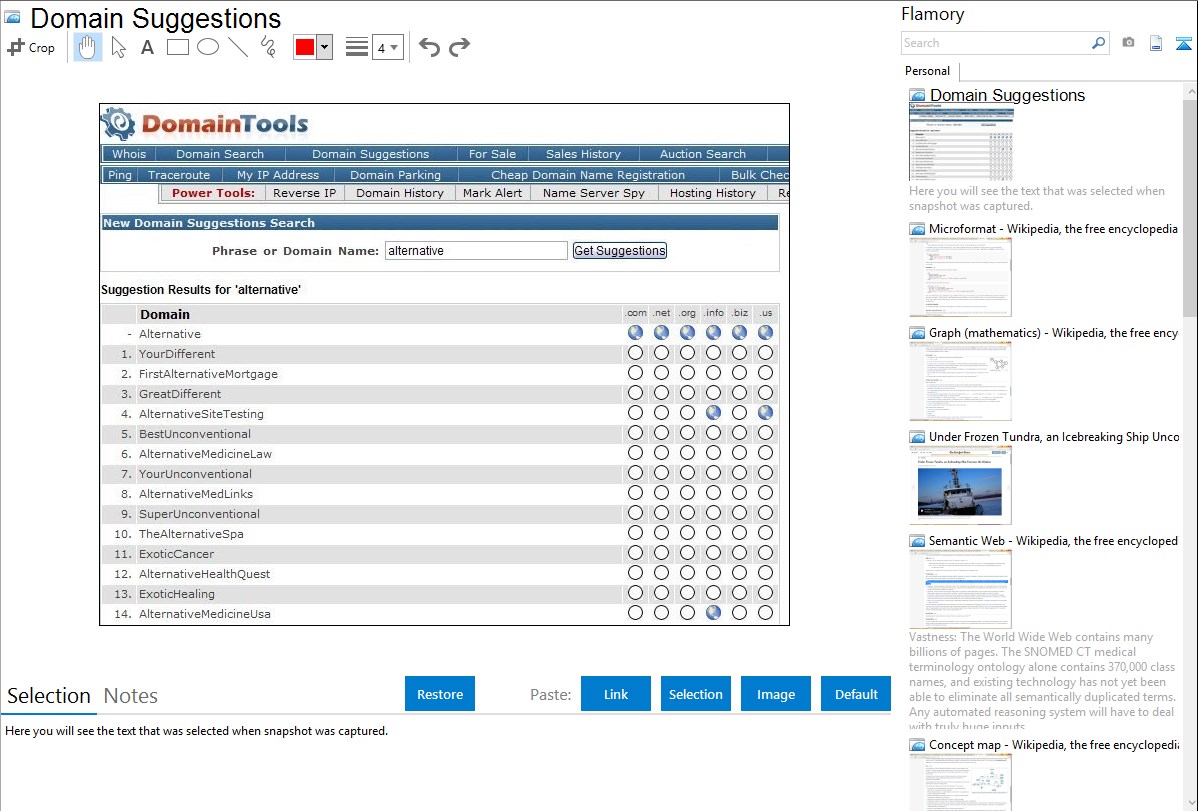Open the Personal tab
The width and height of the screenshot is (1198, 811).
pyautogui.click(x=928, y=71)
